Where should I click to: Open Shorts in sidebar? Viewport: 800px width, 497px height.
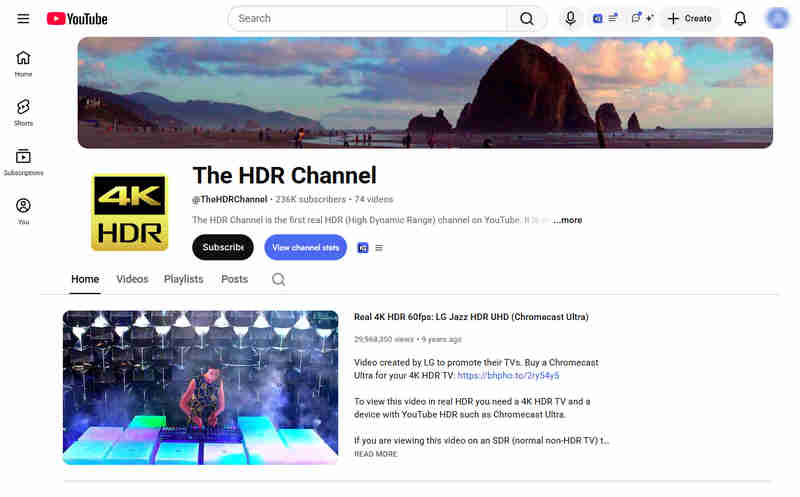coord(23,113)
